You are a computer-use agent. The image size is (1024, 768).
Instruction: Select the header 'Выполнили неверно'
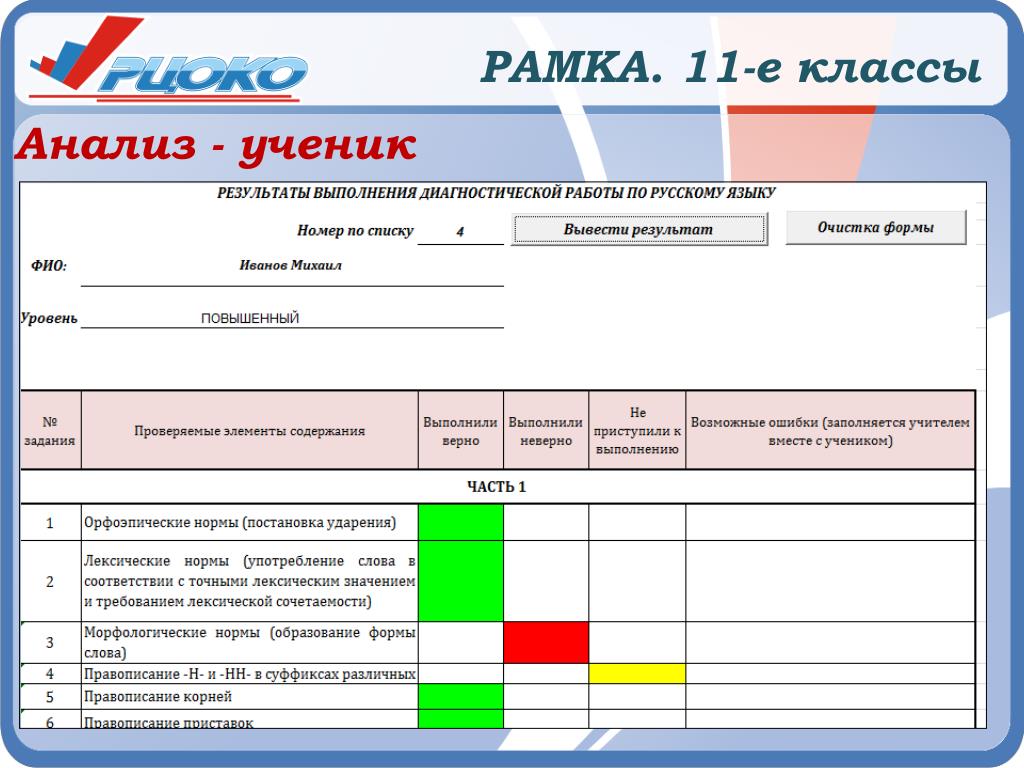click(546, 431)
